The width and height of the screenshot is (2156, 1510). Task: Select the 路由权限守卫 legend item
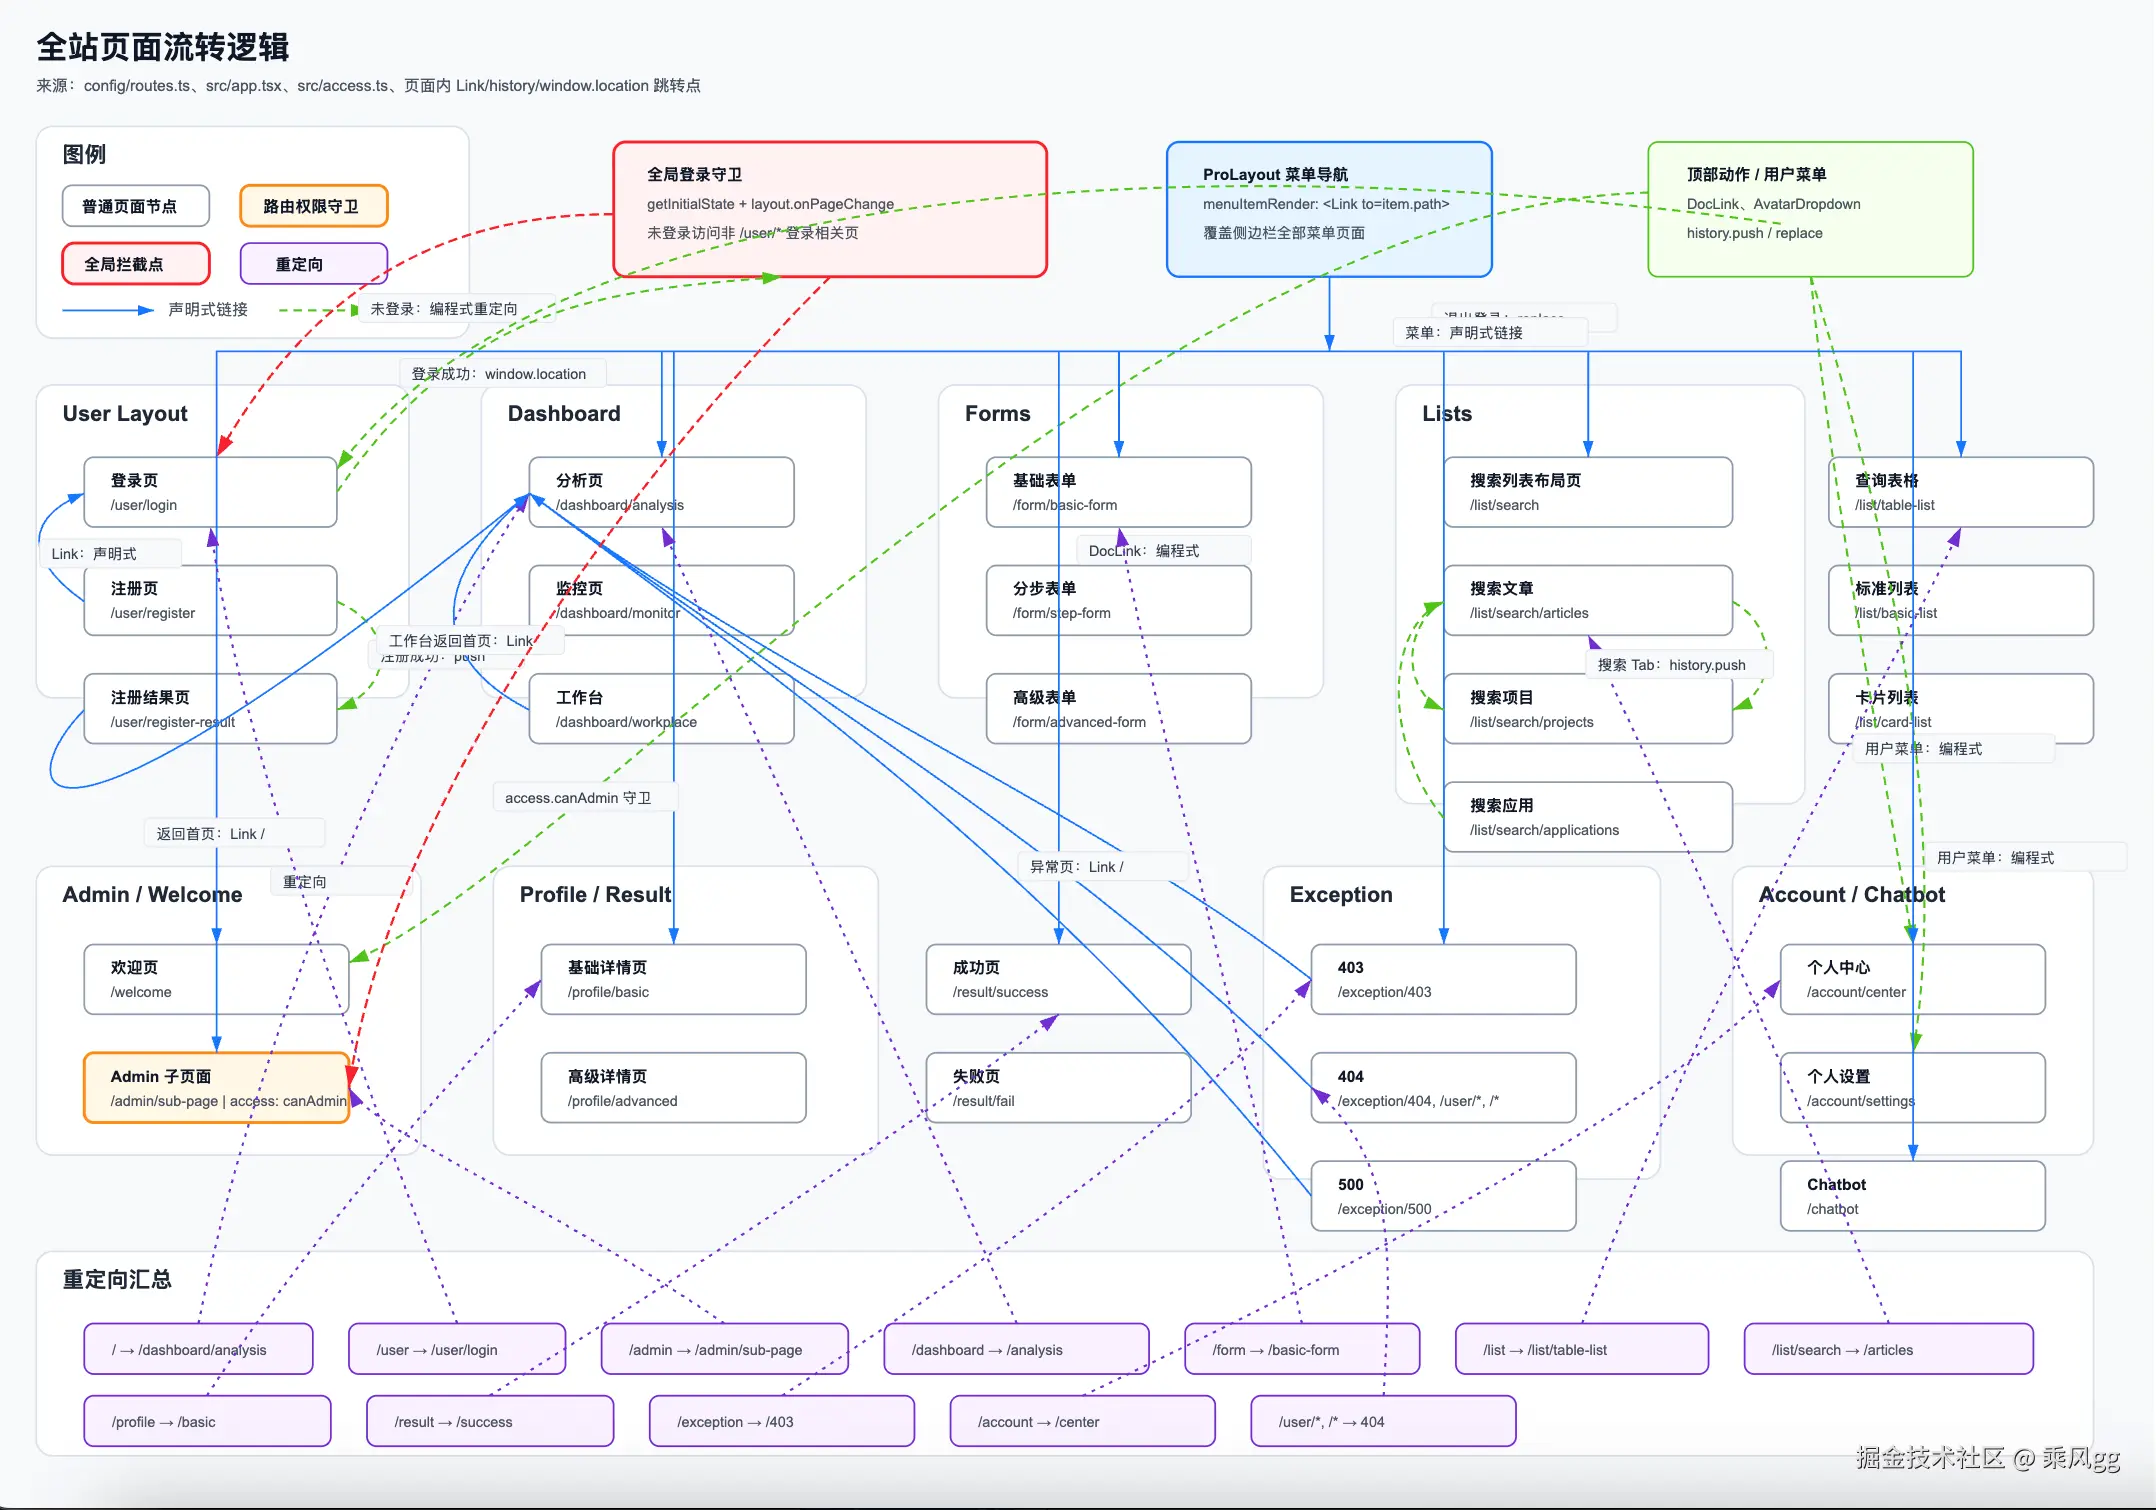click(x=313, y=206)
